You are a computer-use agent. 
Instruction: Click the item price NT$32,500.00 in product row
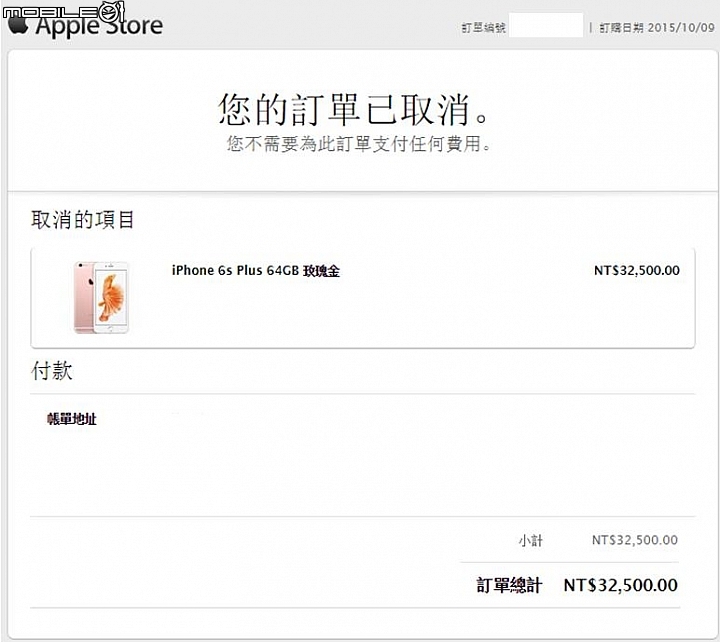click(636, 270)
